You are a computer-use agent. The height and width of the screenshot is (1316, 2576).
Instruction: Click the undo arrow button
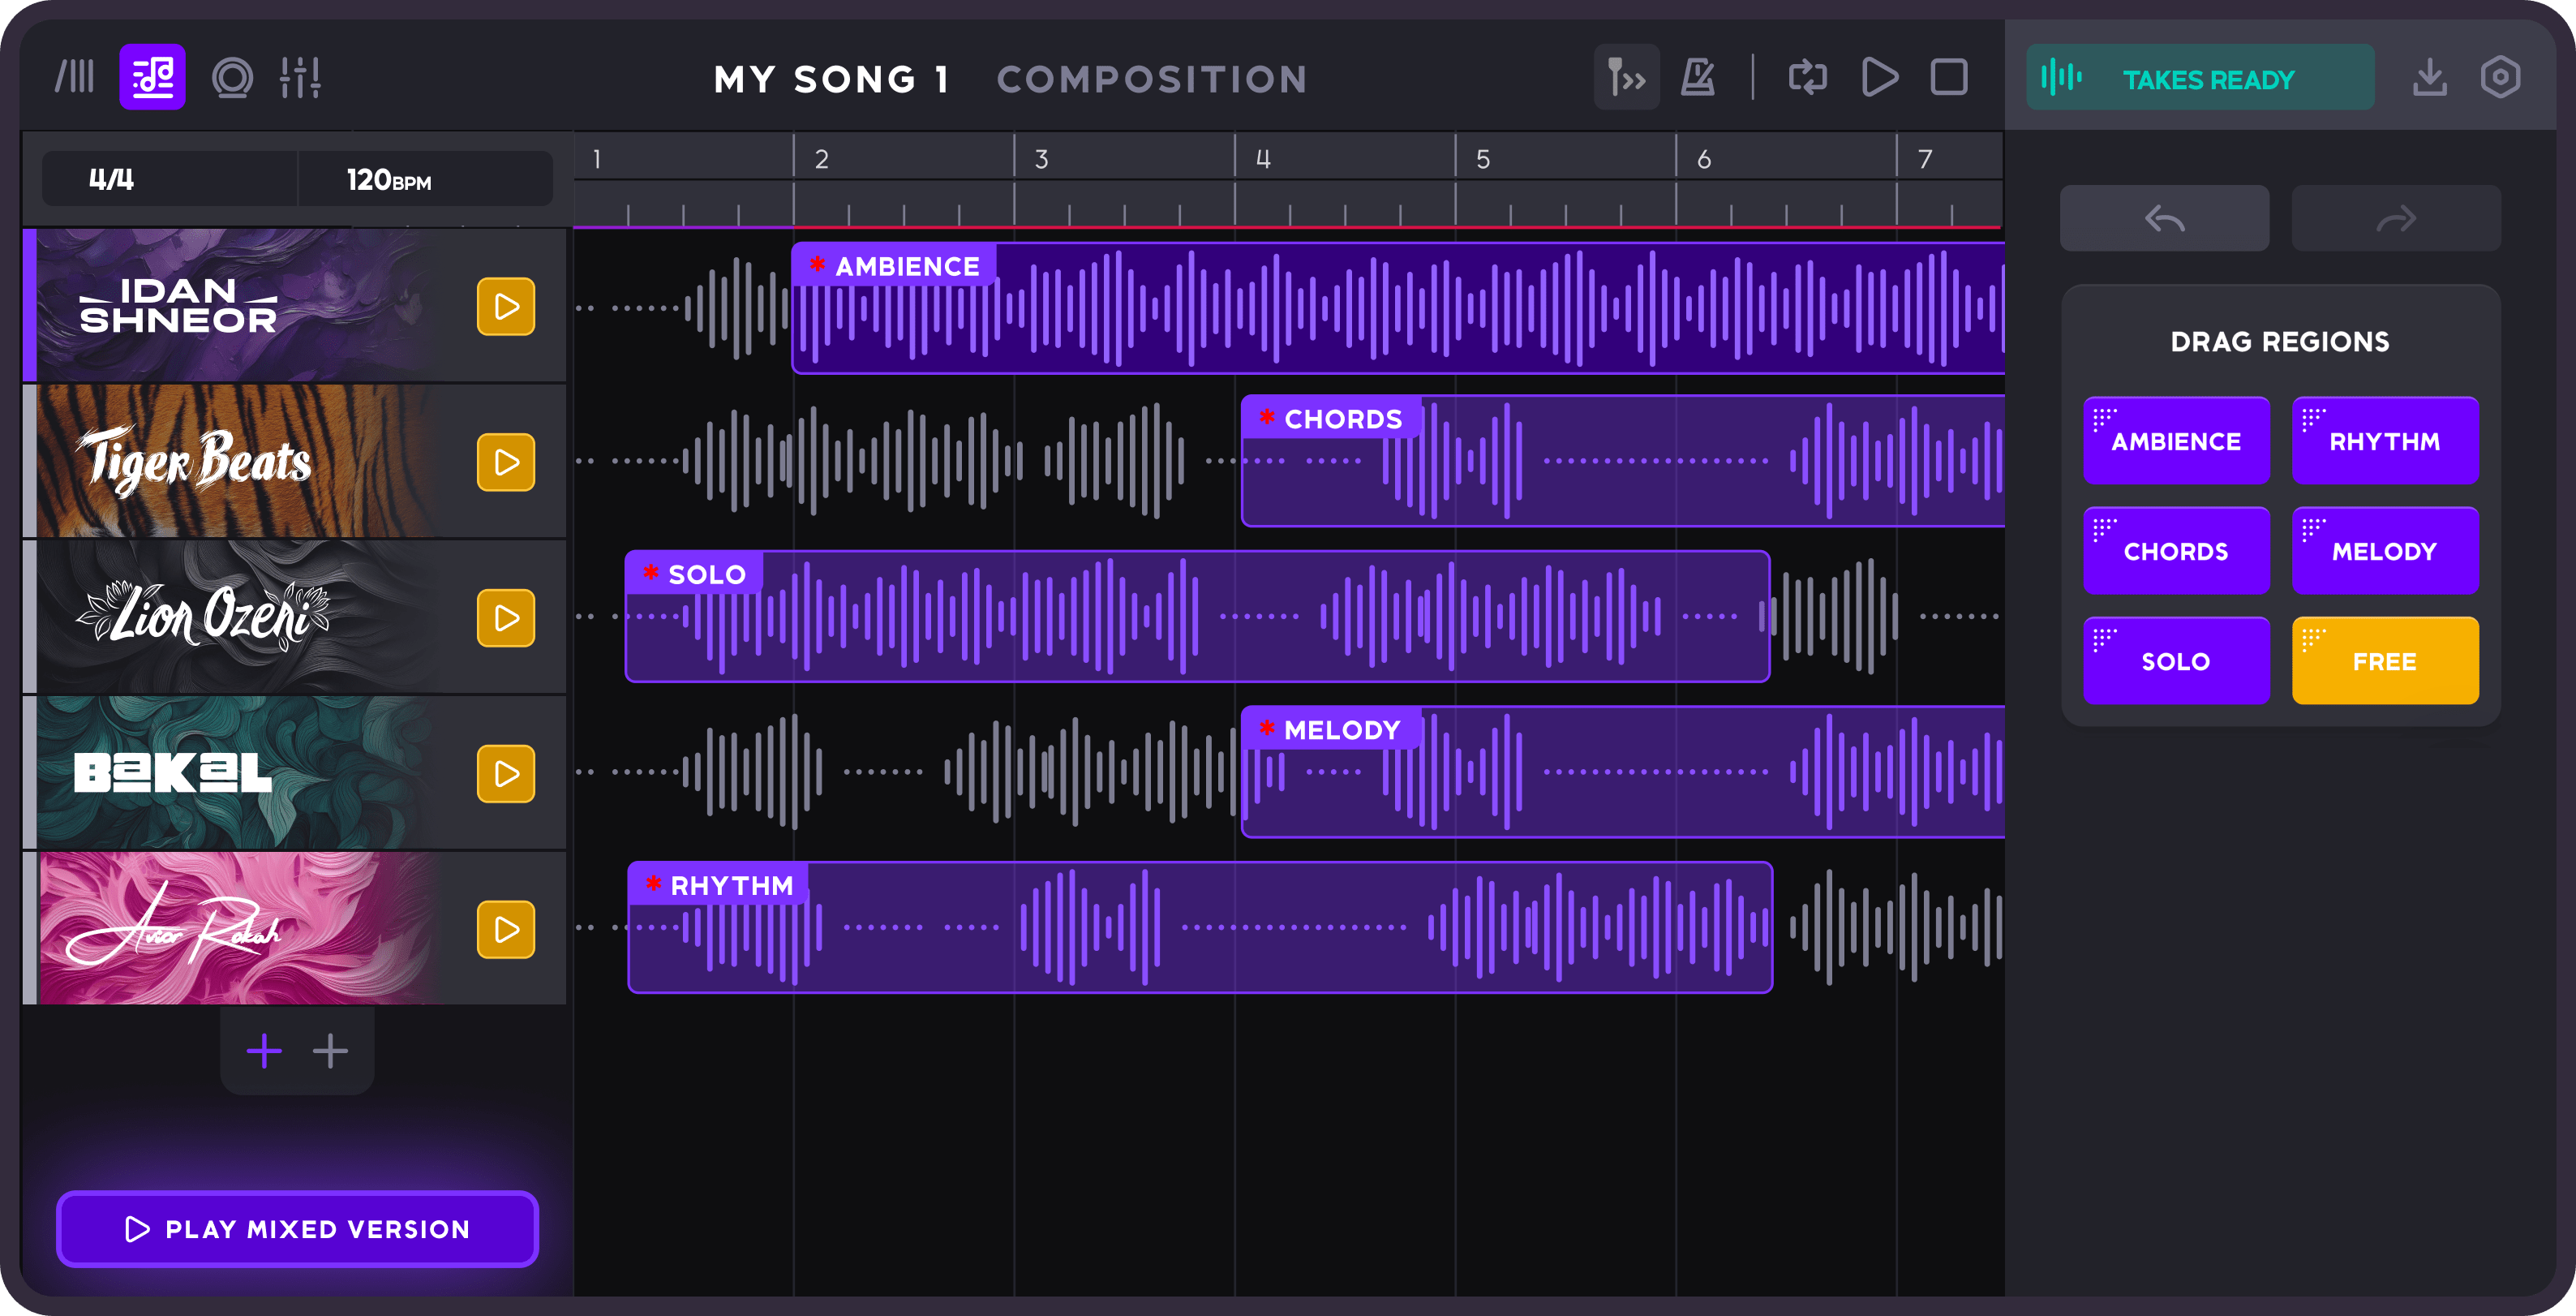click(x=2164, y=218)
